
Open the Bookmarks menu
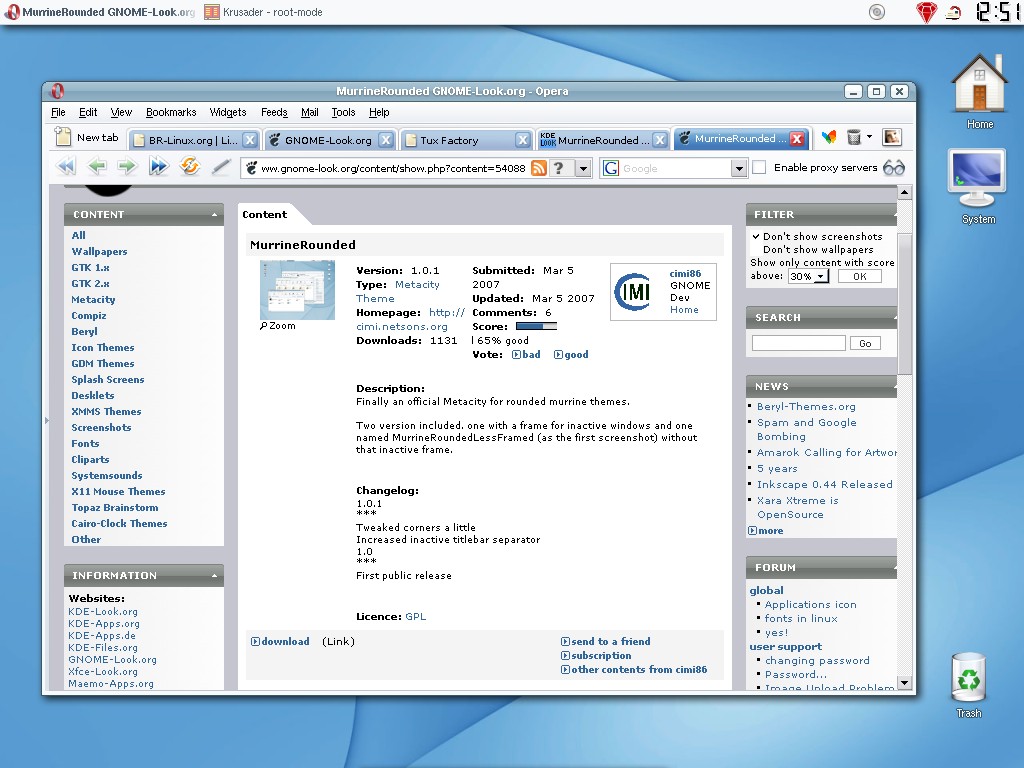tap(171, 112)
